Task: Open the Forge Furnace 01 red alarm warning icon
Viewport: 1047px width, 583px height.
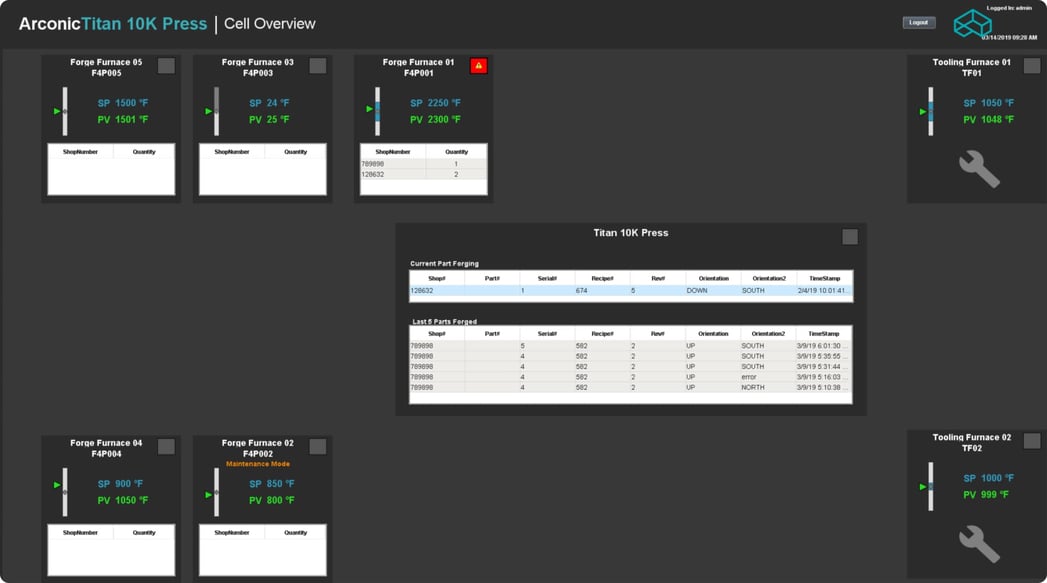Action: [x=479, y=65]
